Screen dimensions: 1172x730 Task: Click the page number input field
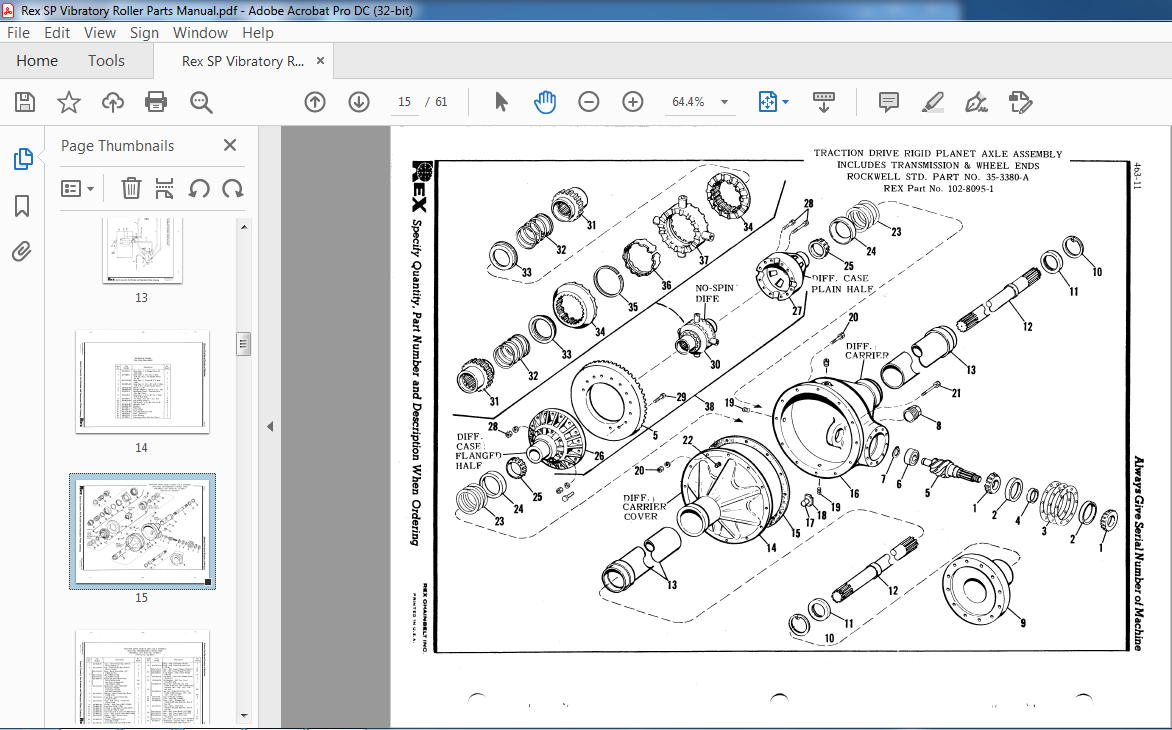click(405, 102)
